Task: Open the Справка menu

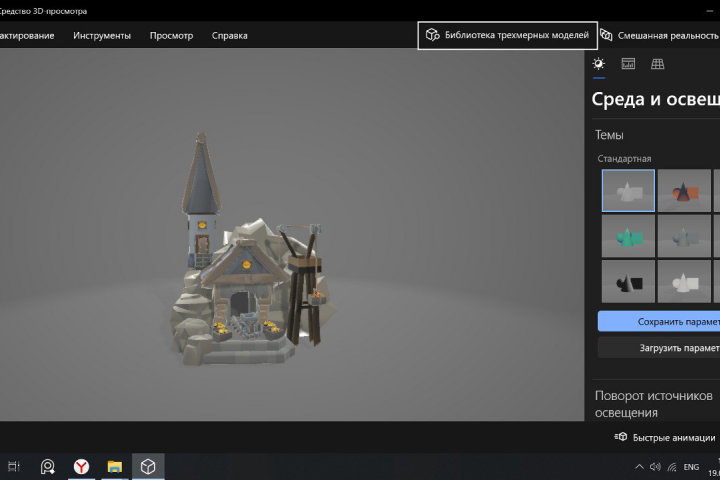Action: (x=230, y=35)
